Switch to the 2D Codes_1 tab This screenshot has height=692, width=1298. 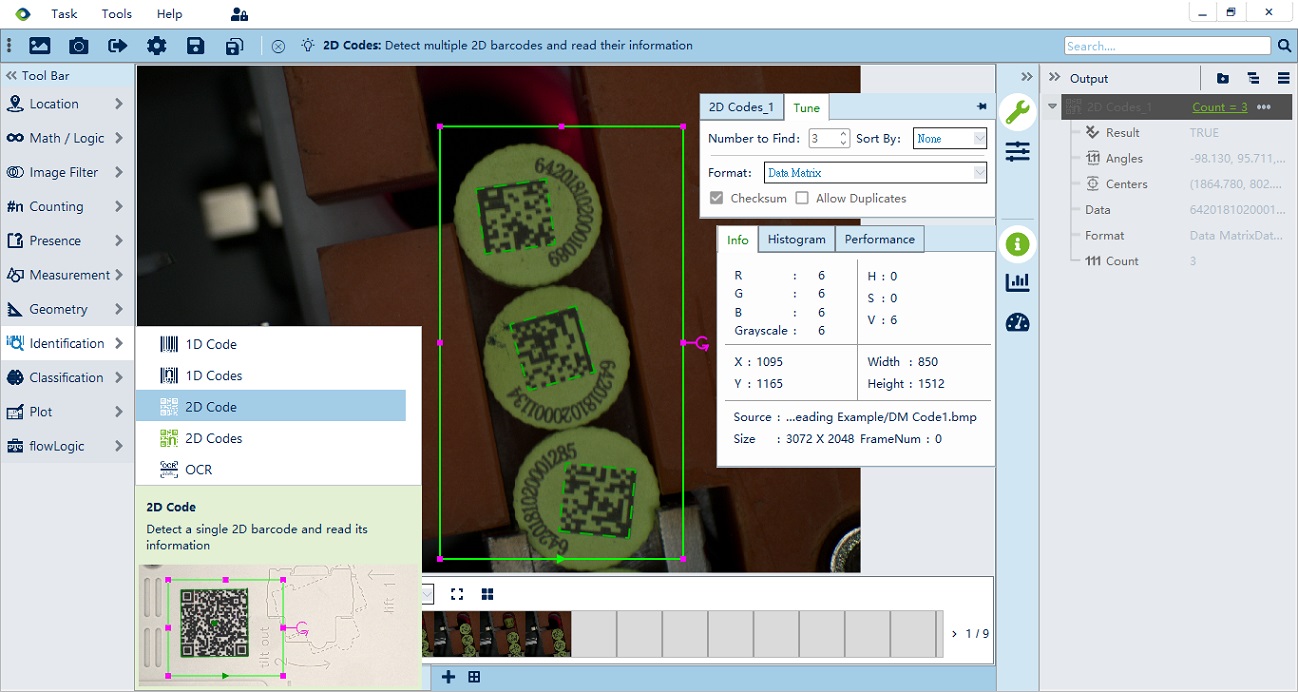click(741, 107)
